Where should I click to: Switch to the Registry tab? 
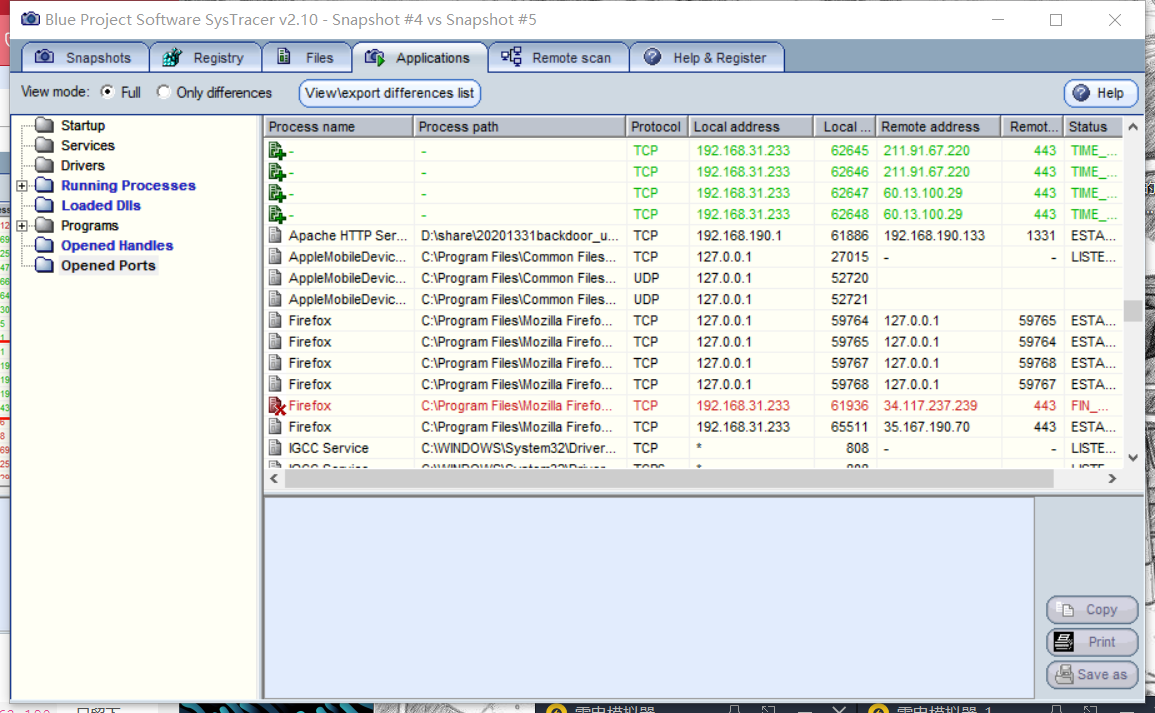pos(205,57)
